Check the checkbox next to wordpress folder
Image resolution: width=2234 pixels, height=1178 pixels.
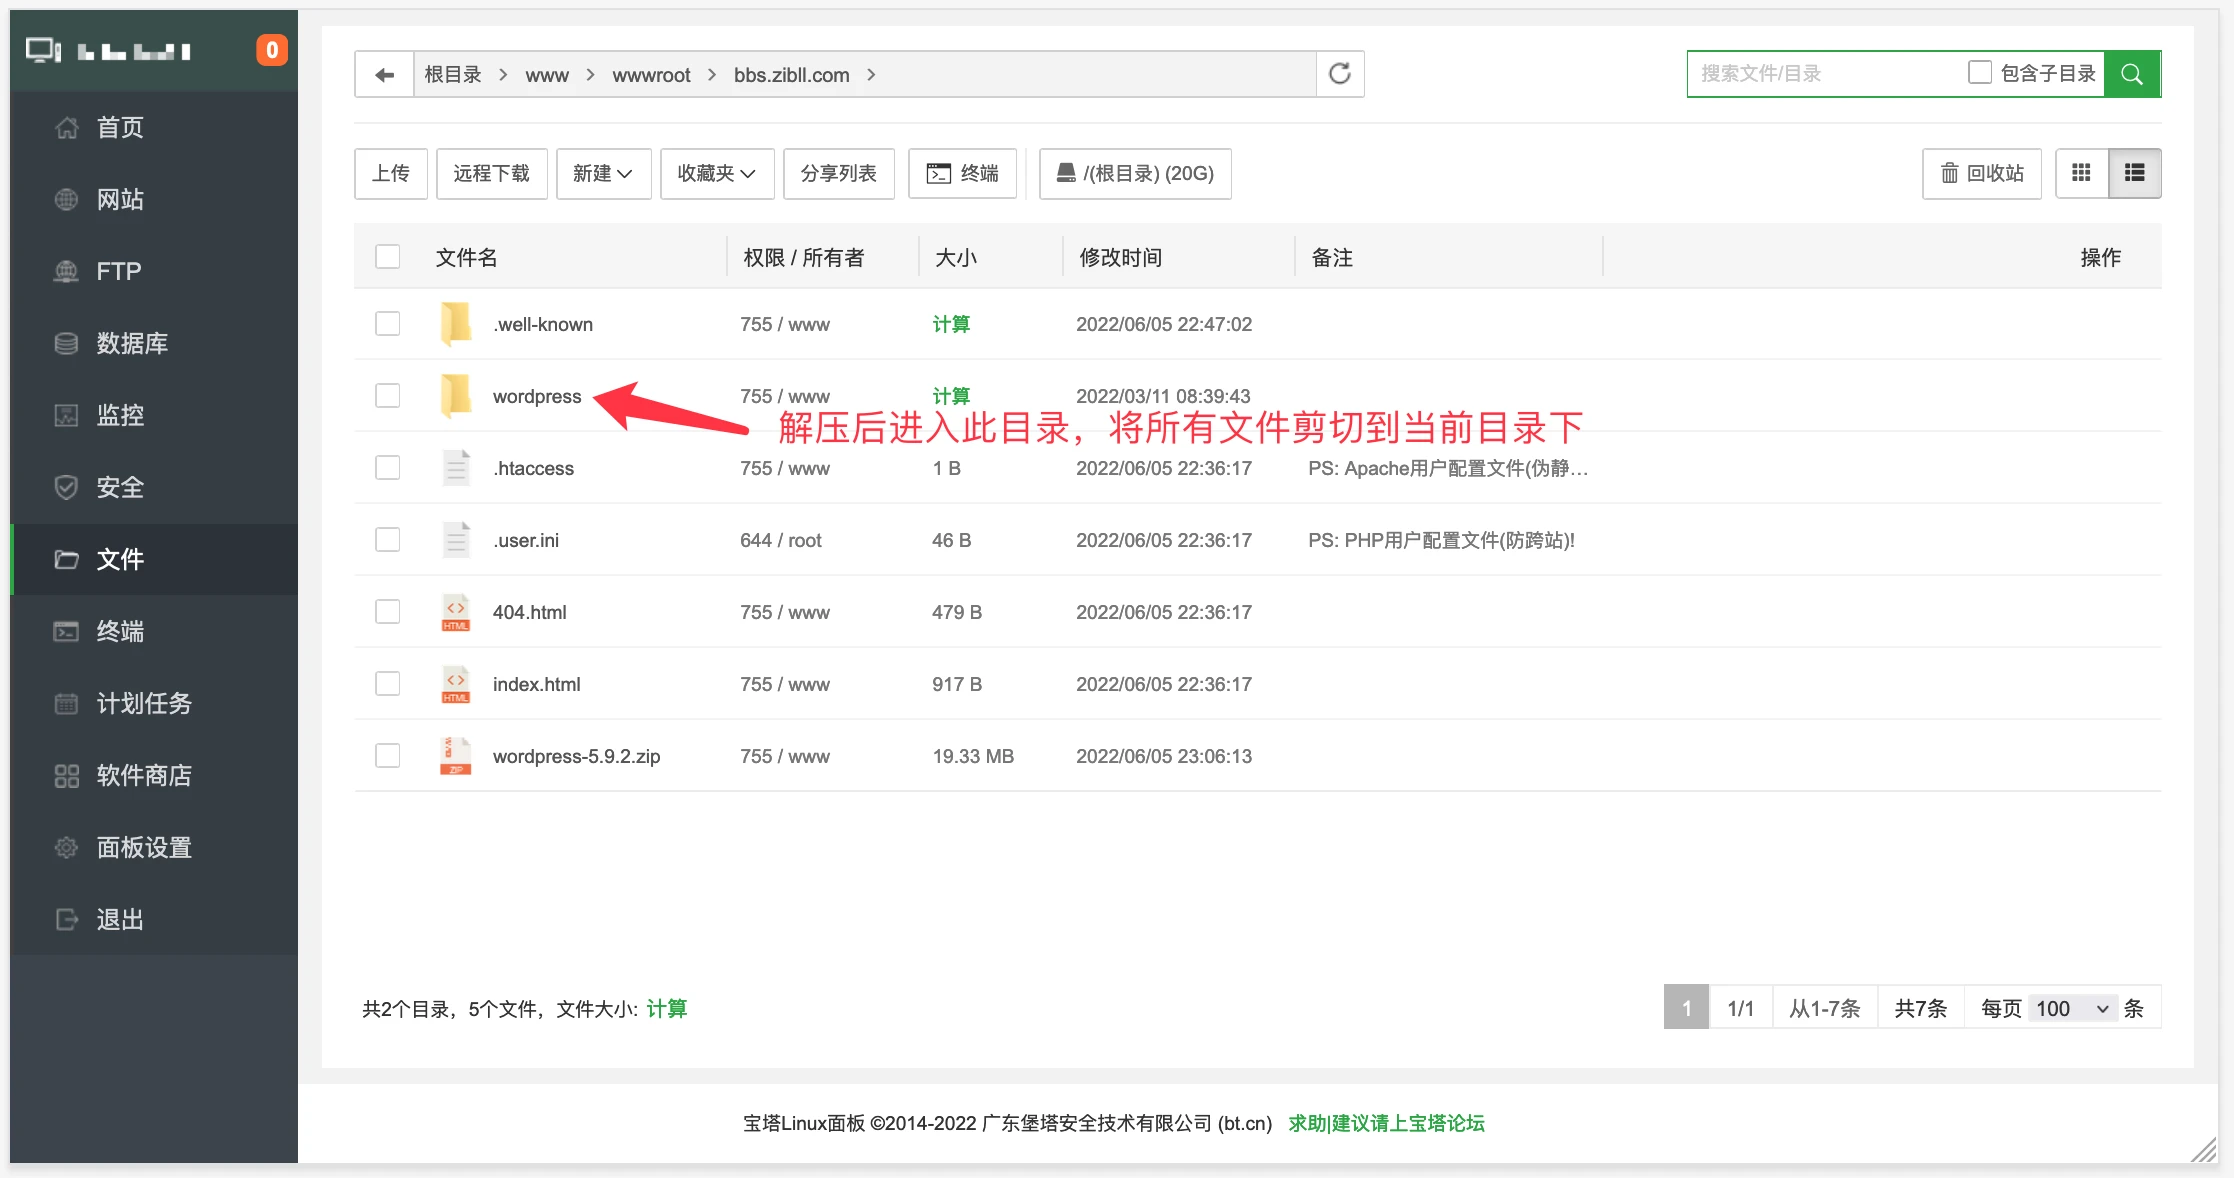click(387, 395)
